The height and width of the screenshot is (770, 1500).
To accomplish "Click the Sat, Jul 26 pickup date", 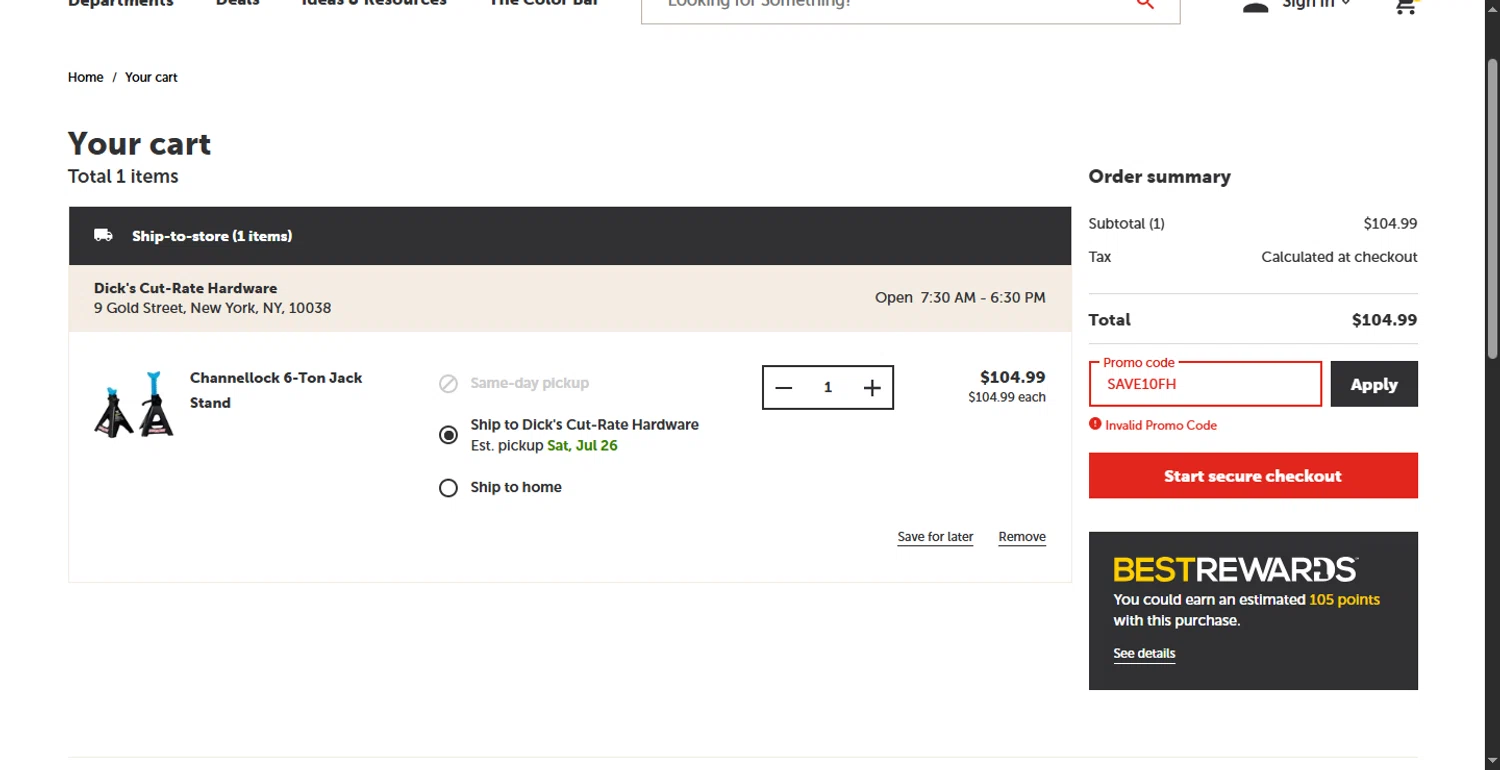I will (x=582, y=446).
